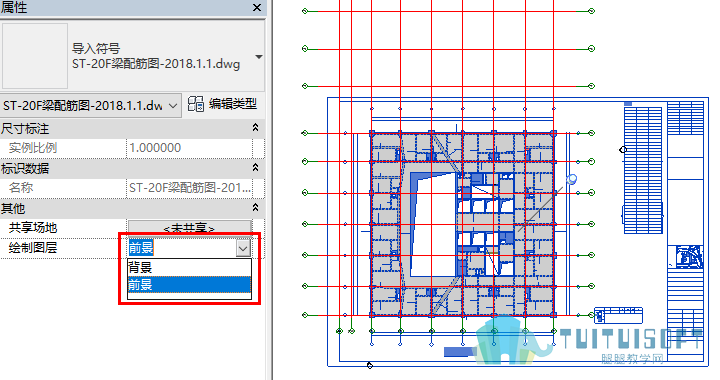This screenshot has width=720, height=380.
Task: Select the 绘制图层 property label
Action: pyautogui.click(x=33, y=248)
